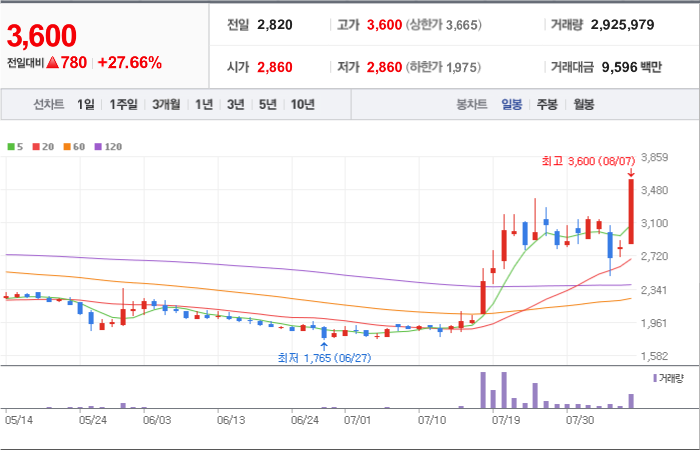Screen dimensions: 700x450
Task: Click the 07/30 date axis label
Action: click(580, 421)
